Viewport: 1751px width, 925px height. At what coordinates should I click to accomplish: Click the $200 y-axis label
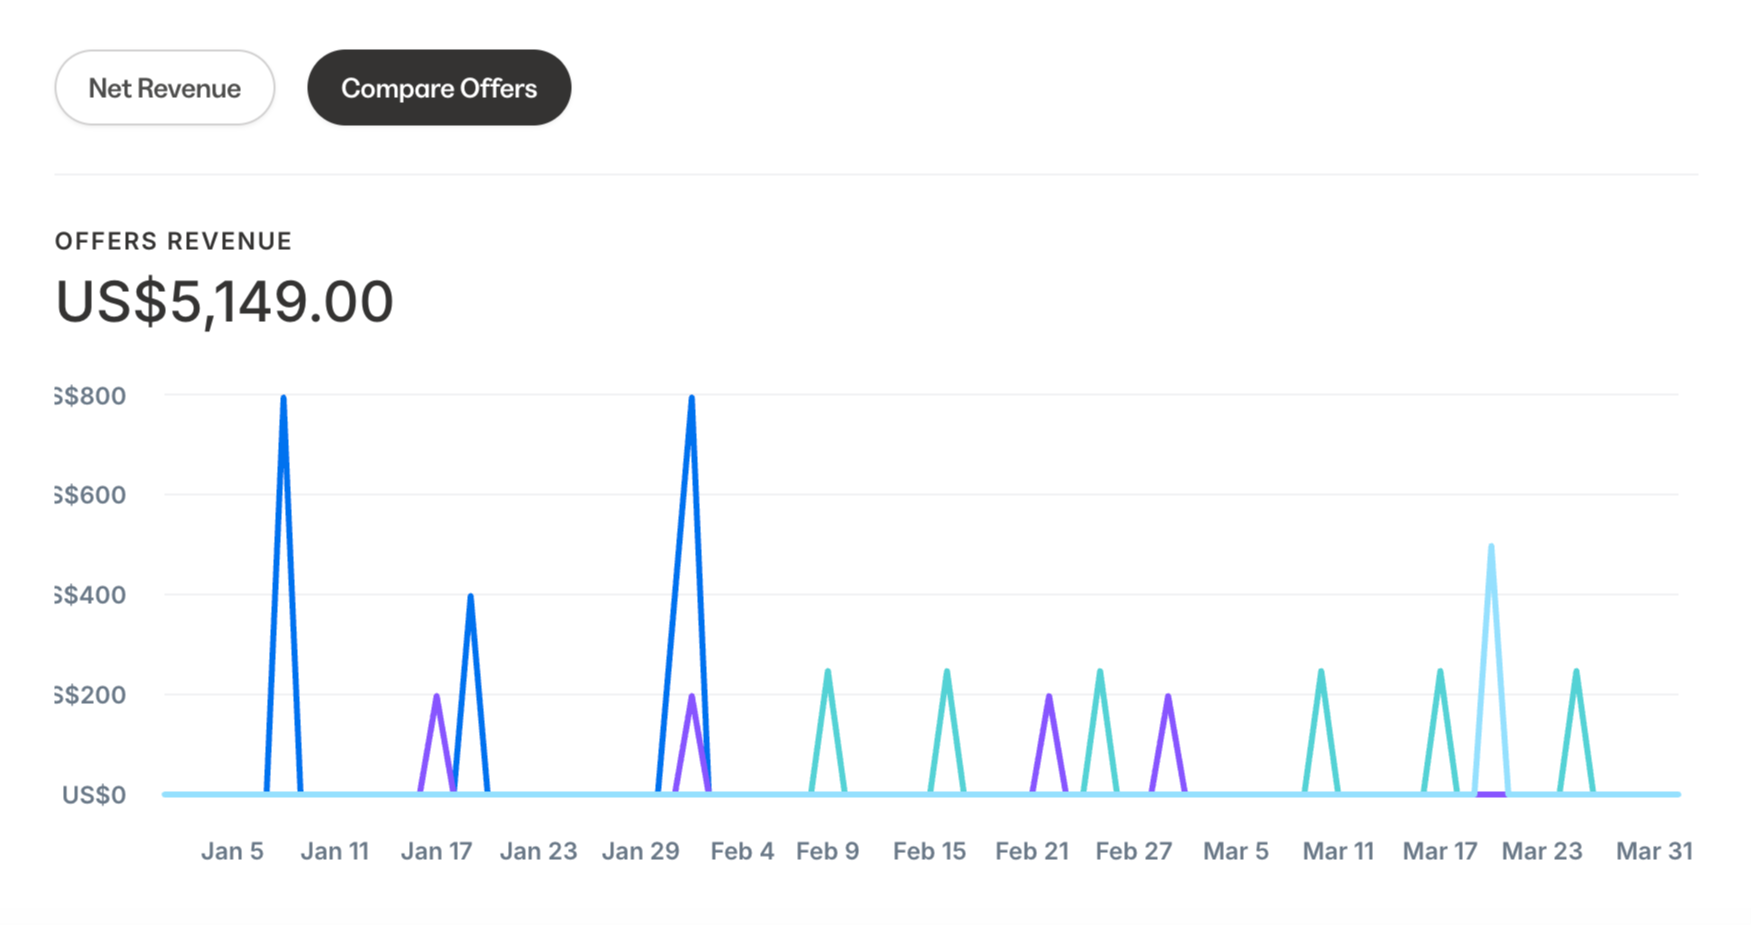pyautogui.click(x=91, y=695)
